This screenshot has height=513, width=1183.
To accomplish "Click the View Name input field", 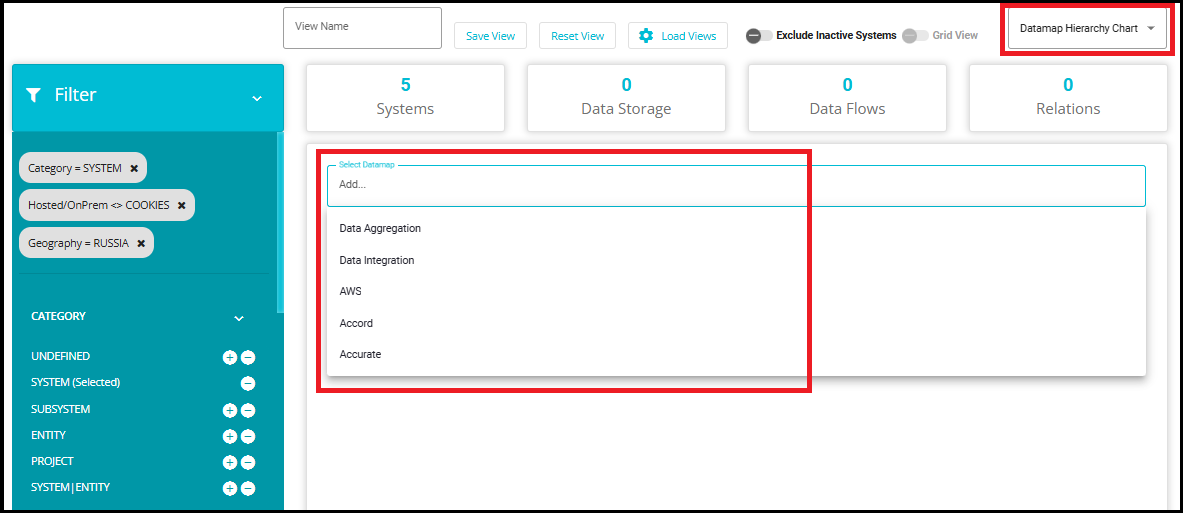I will 362,28.
